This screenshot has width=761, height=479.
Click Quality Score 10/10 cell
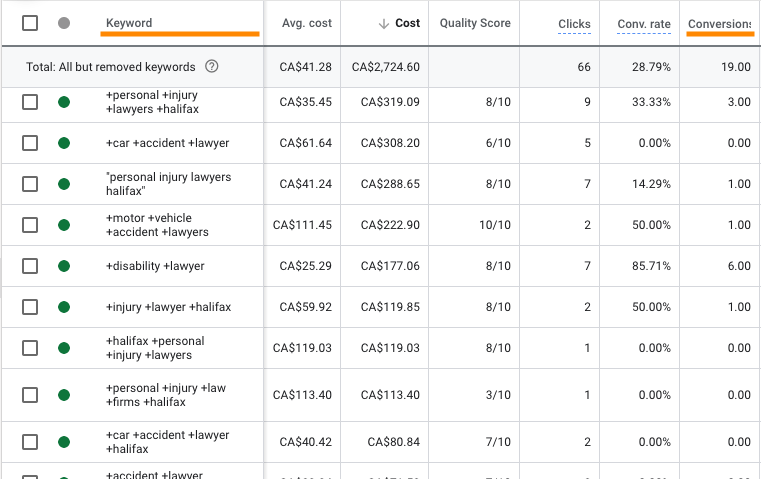click(495, 225)
